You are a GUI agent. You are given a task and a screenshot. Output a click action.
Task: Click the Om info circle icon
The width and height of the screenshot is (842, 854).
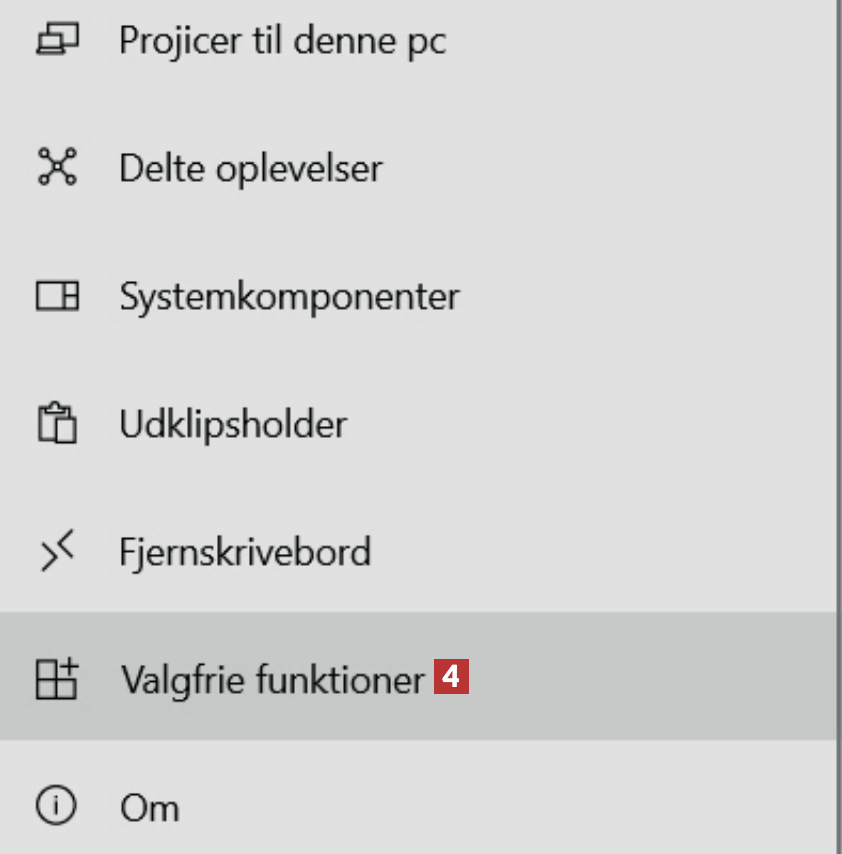click(x=56, y=806)
